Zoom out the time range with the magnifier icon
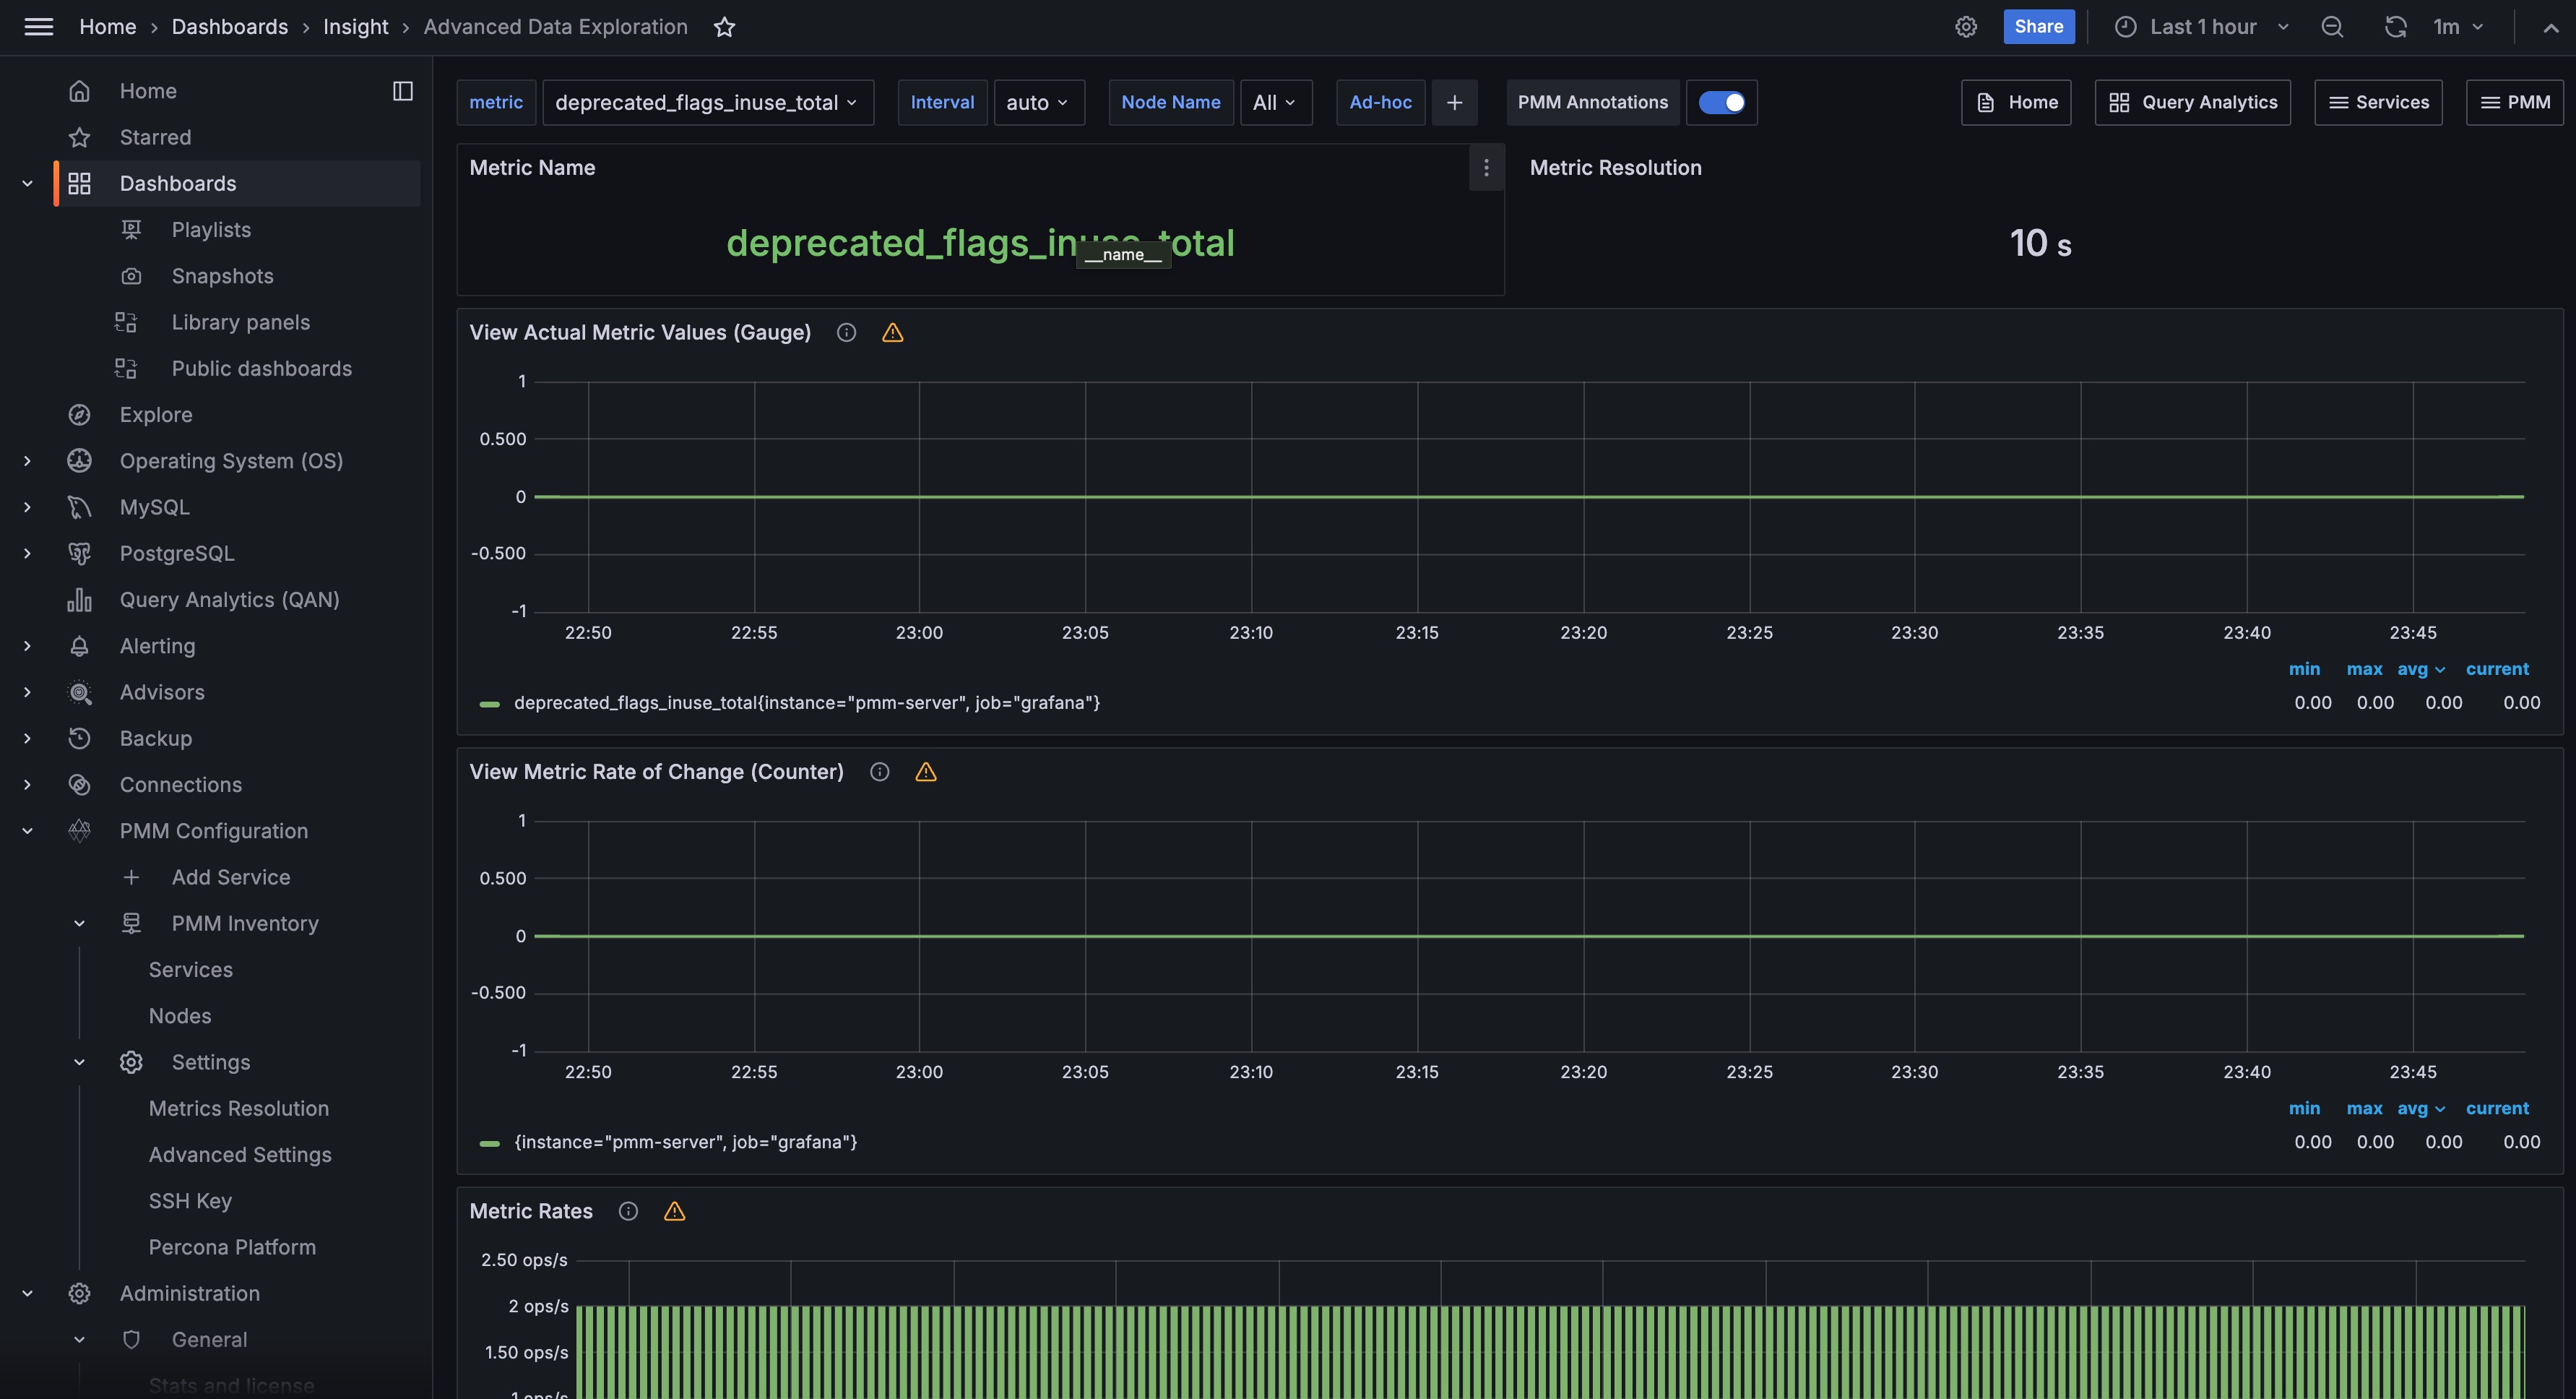 (2332, 27)
